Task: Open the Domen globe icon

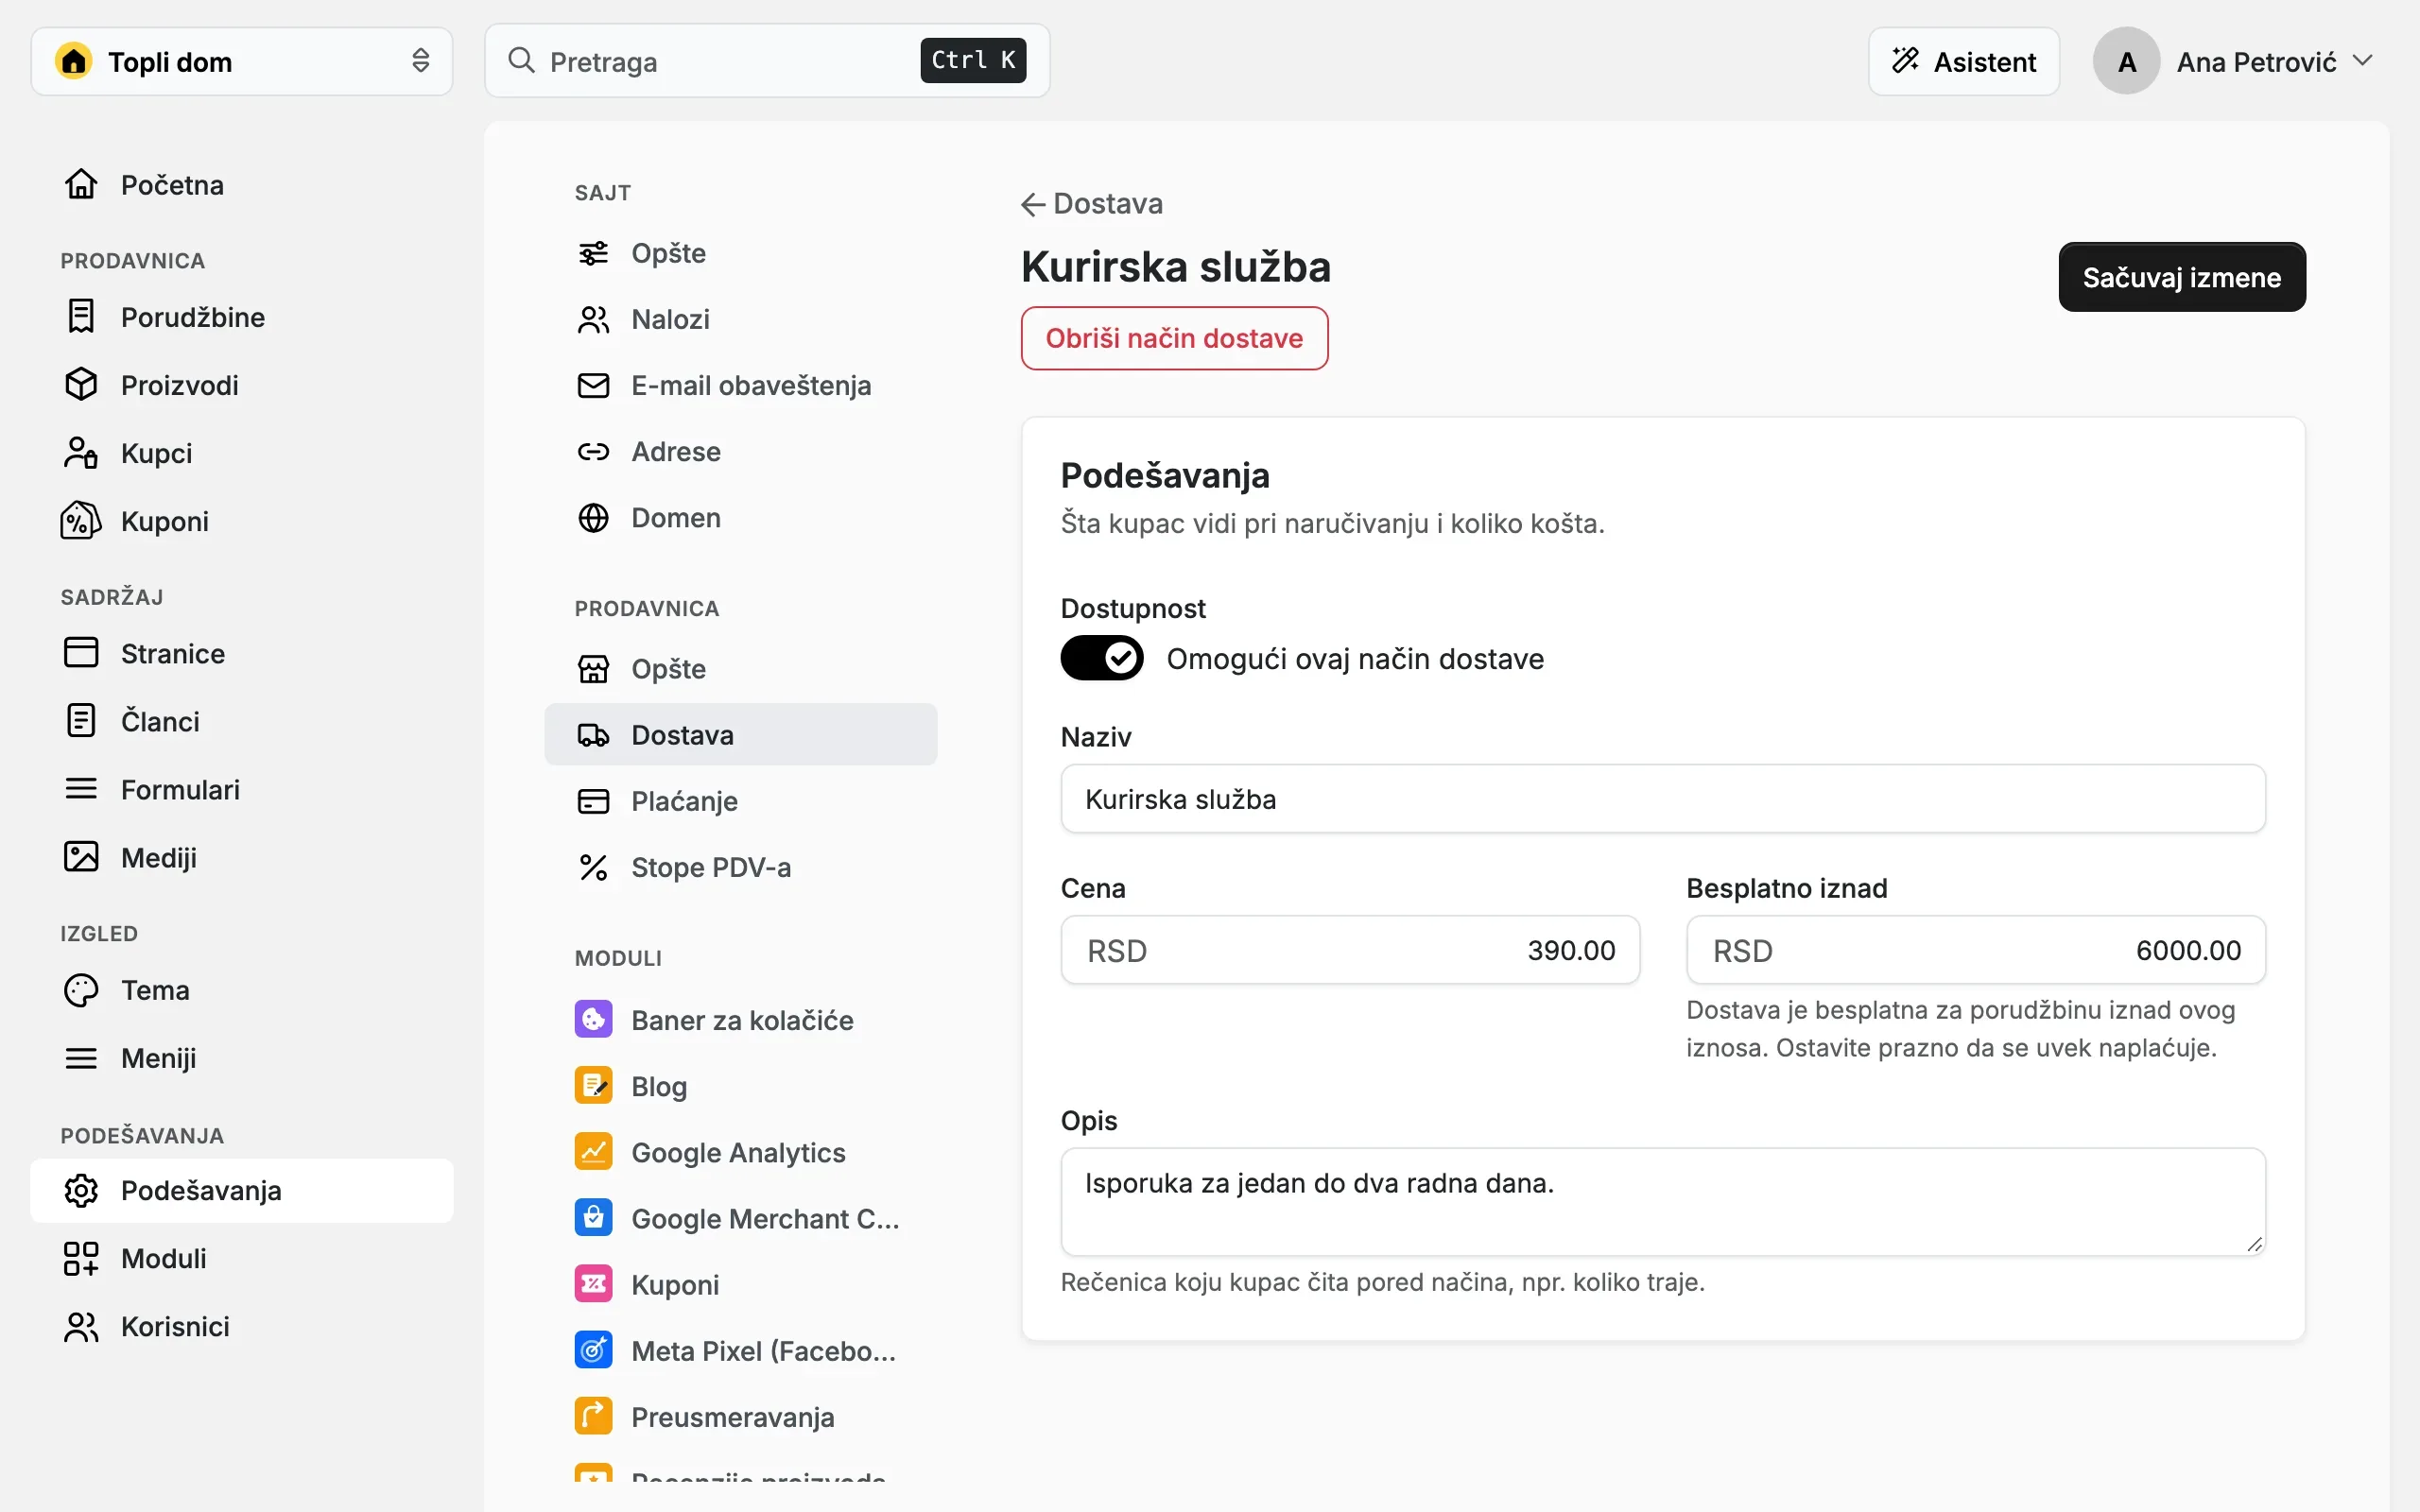Action: [593, 517]
